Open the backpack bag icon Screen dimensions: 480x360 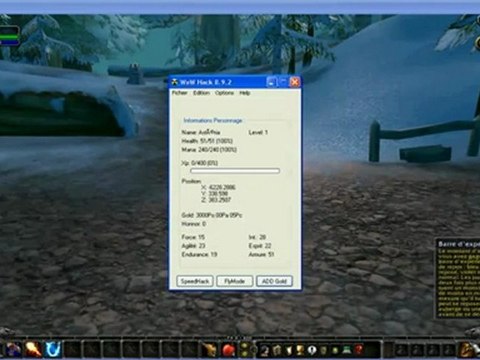[x=468, y=349]
